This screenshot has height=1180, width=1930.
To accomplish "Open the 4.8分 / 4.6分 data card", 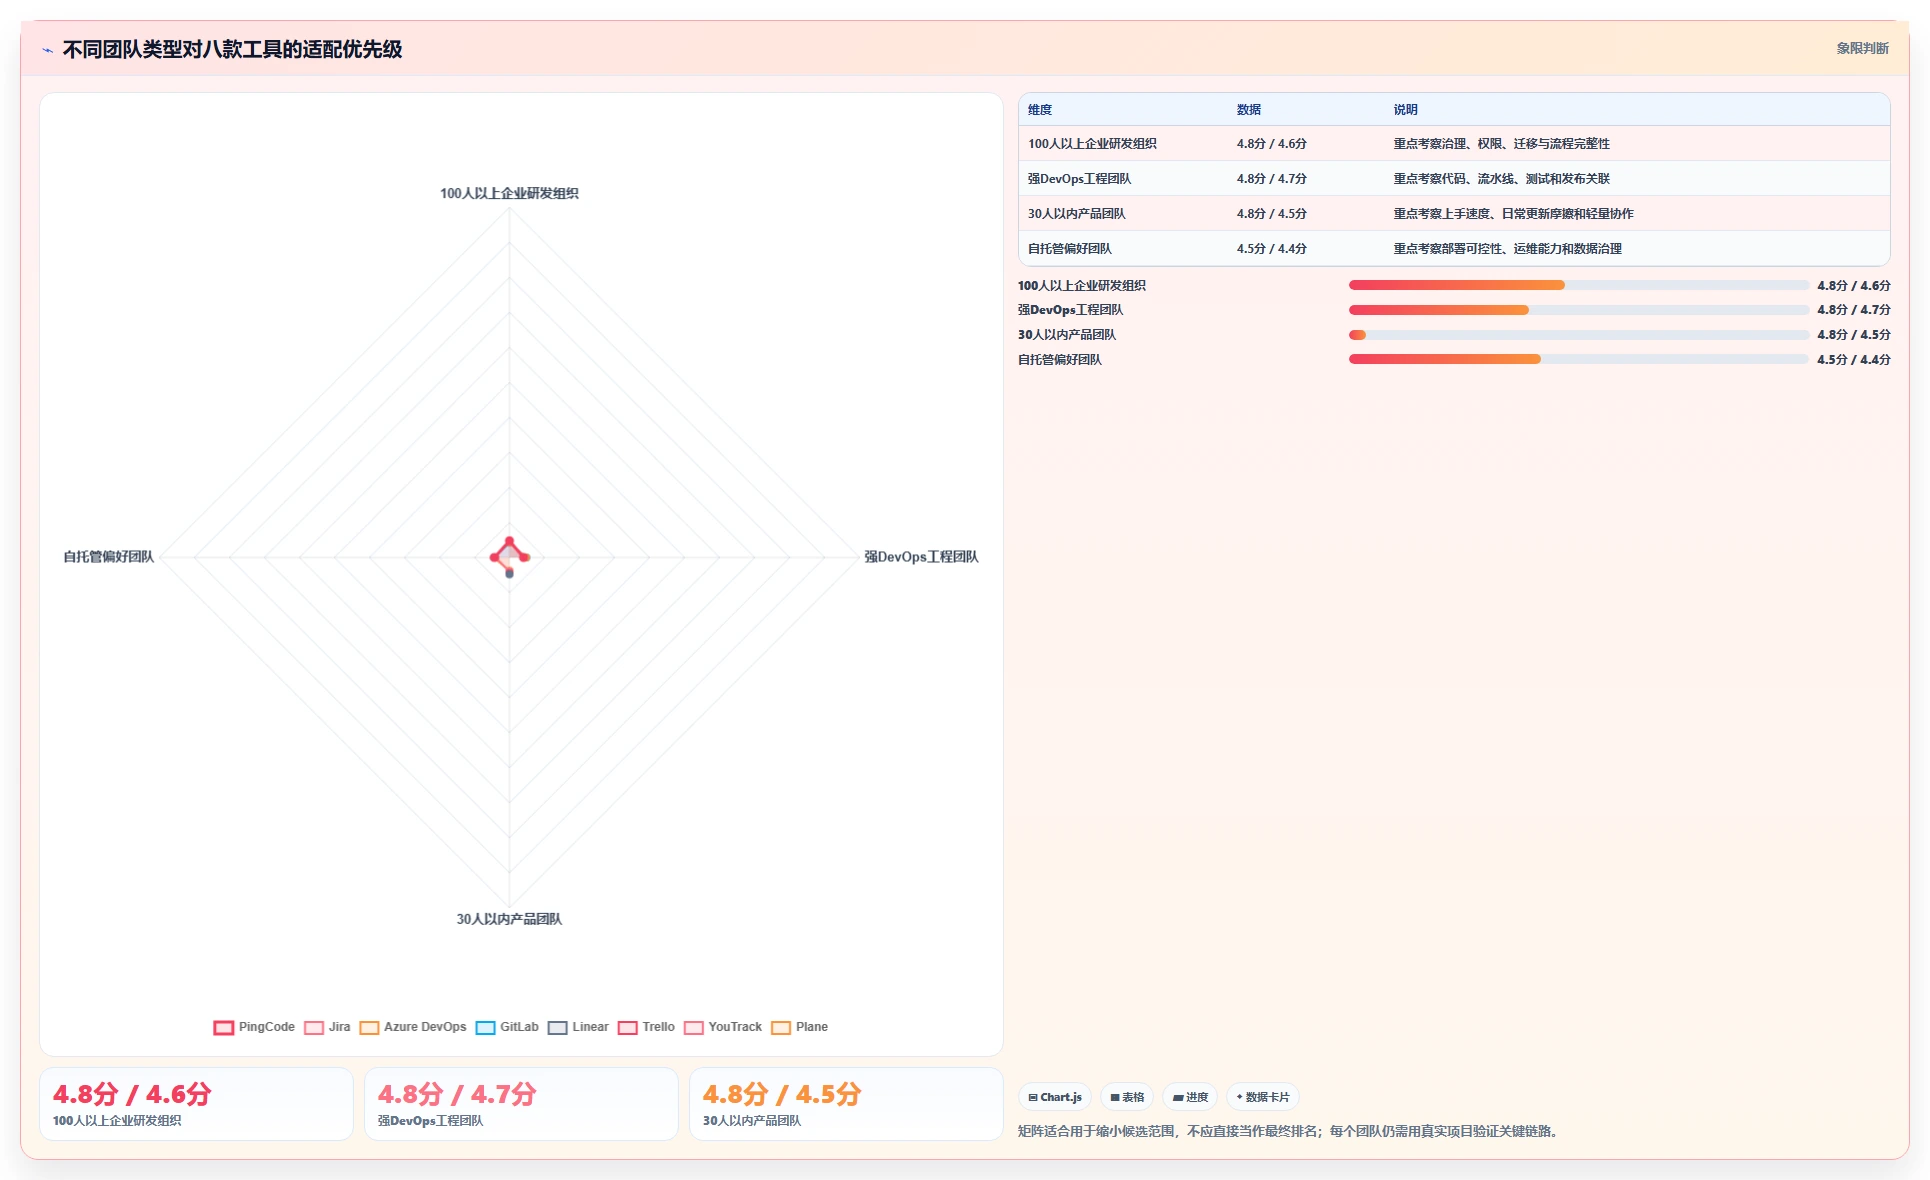I will point(196,1104).
